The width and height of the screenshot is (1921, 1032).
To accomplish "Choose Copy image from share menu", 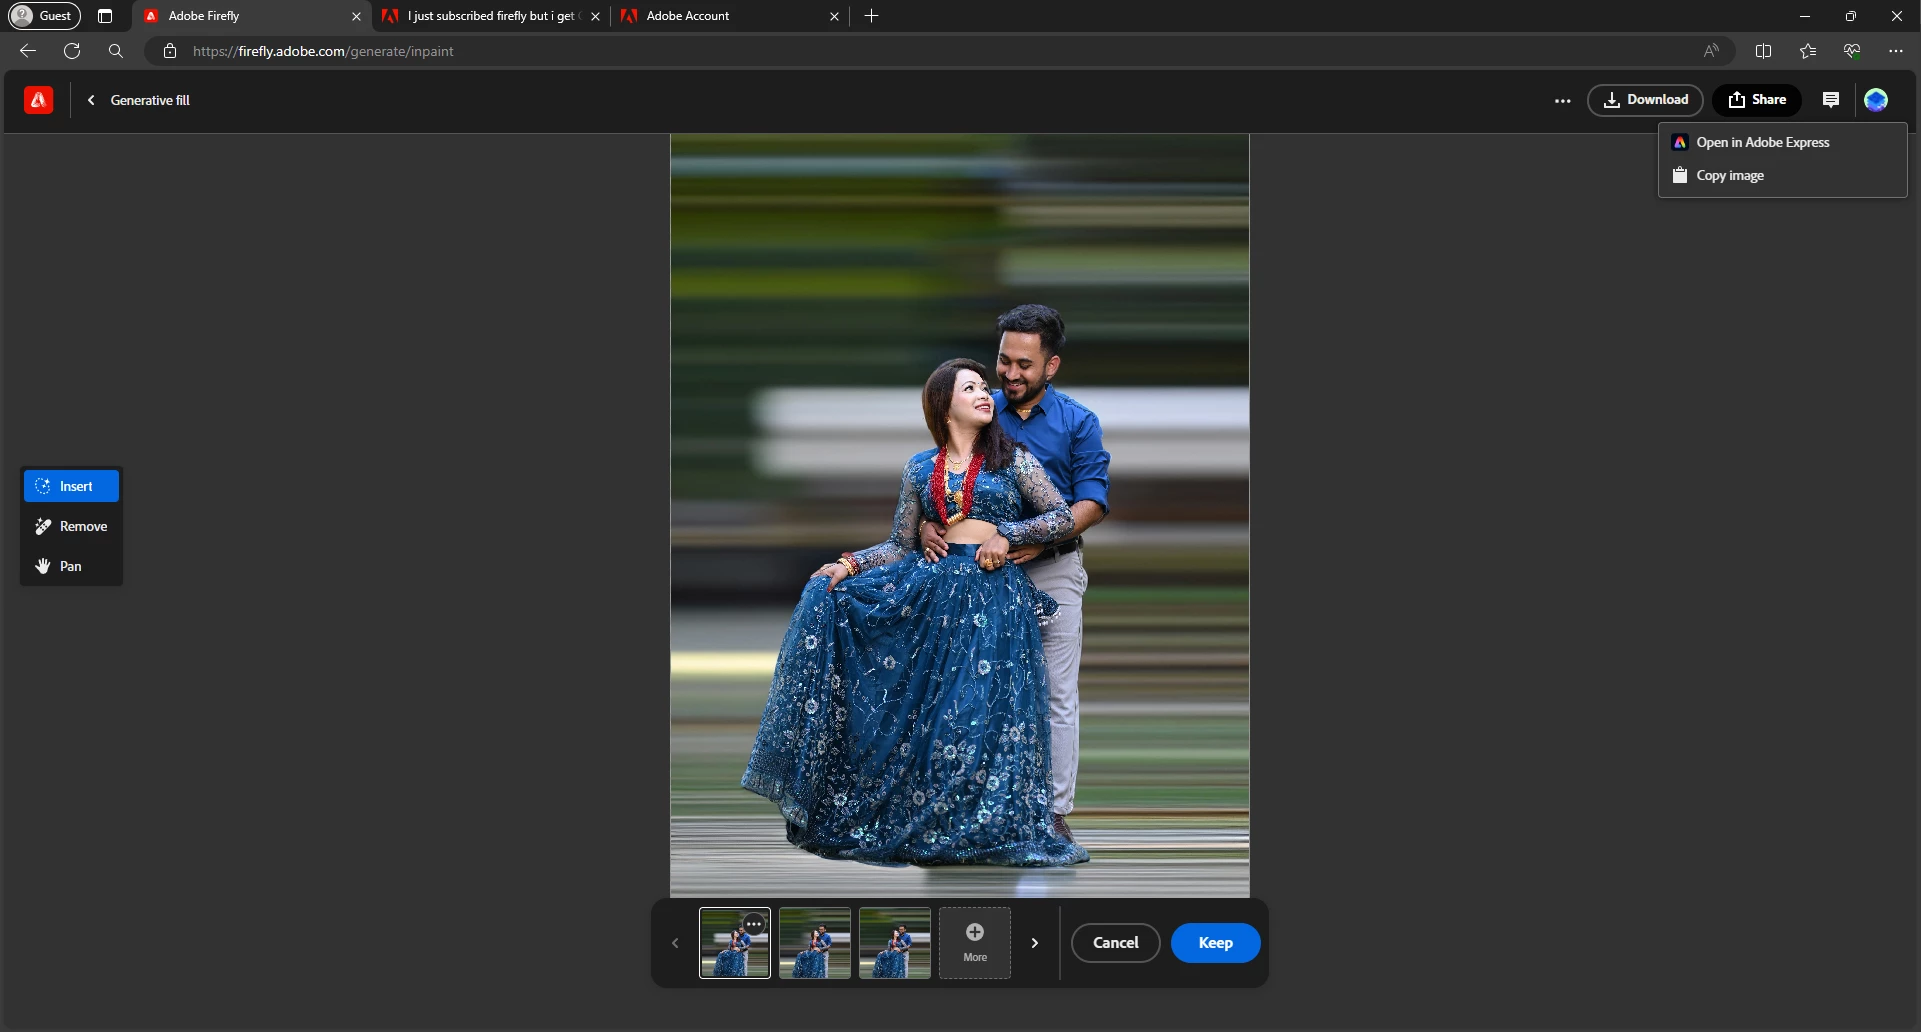I will coord(1729,176).
